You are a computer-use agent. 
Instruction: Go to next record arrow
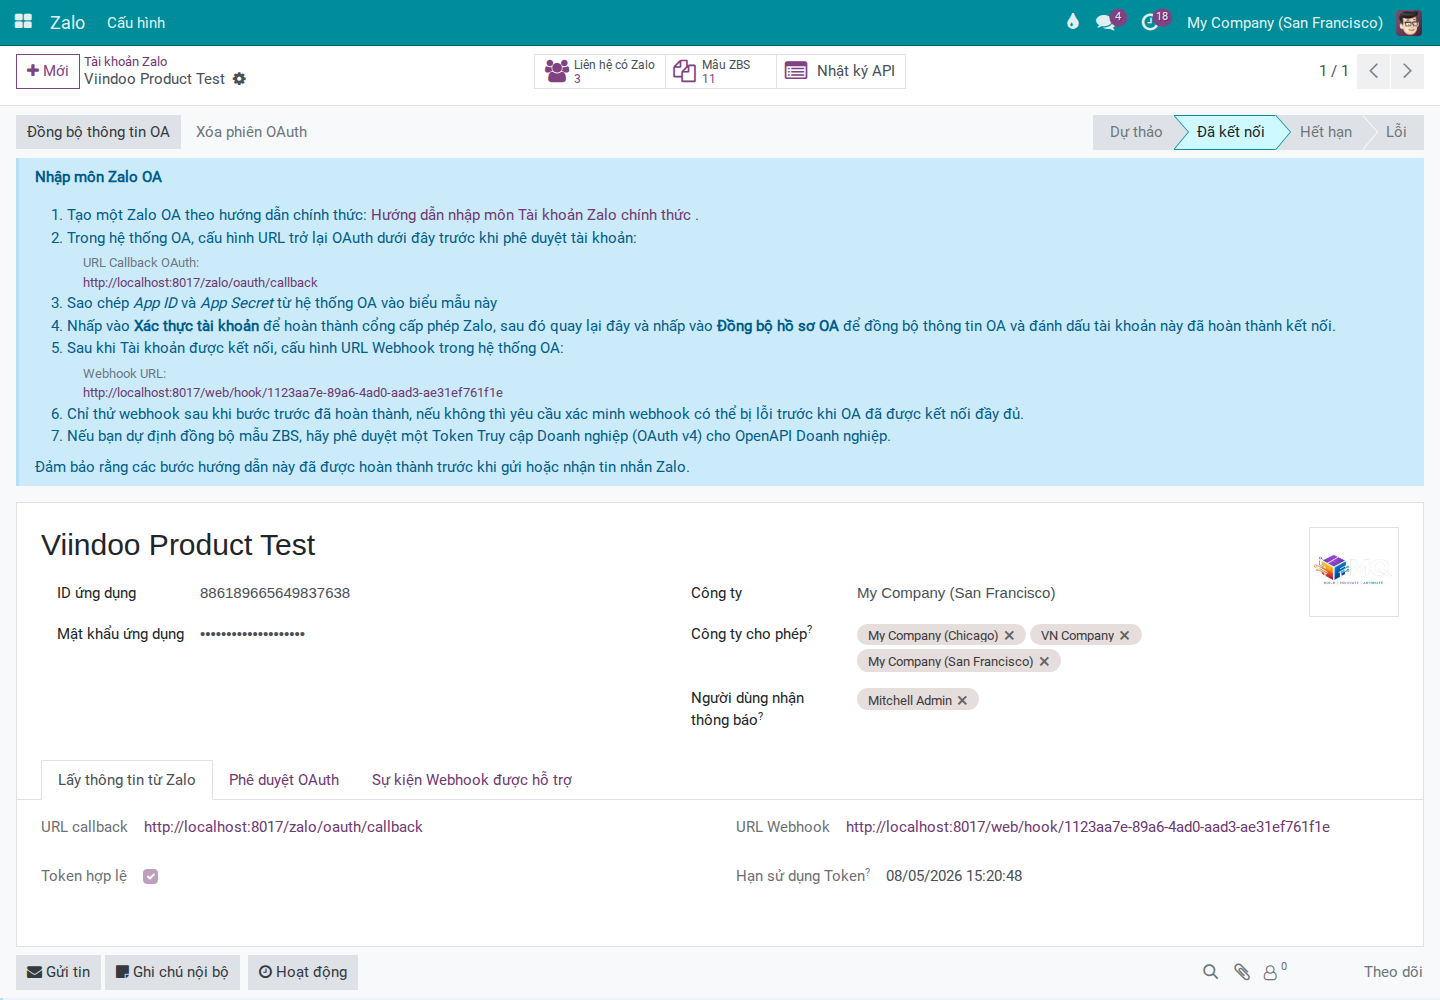pos(1407,71)
